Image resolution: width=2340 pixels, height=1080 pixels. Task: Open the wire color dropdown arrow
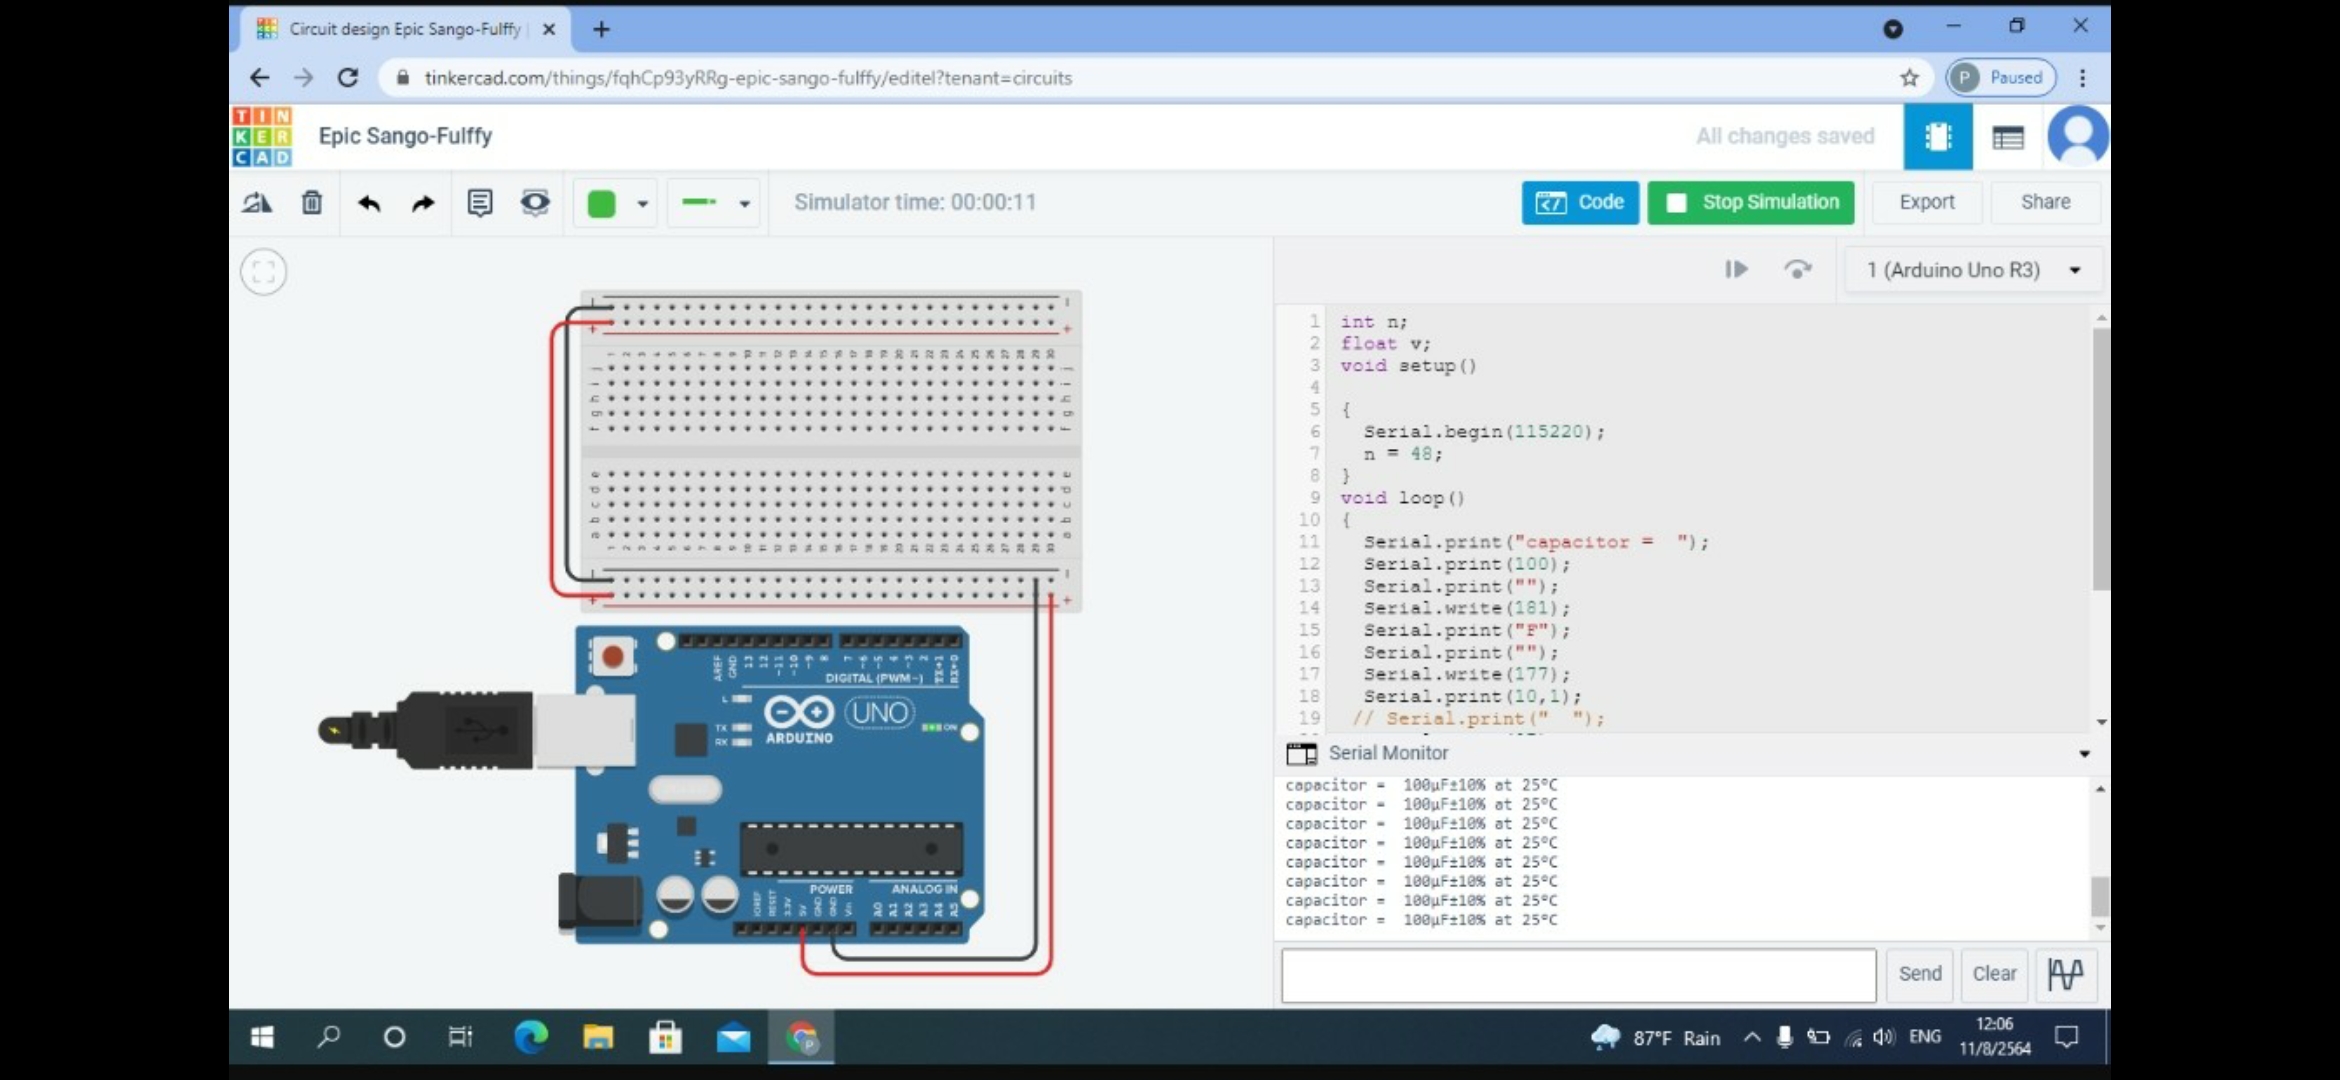click(x=643, y=204)
